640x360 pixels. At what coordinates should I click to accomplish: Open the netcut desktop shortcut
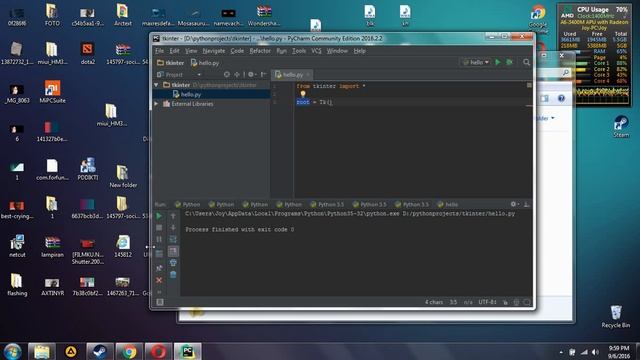[17, 246]
